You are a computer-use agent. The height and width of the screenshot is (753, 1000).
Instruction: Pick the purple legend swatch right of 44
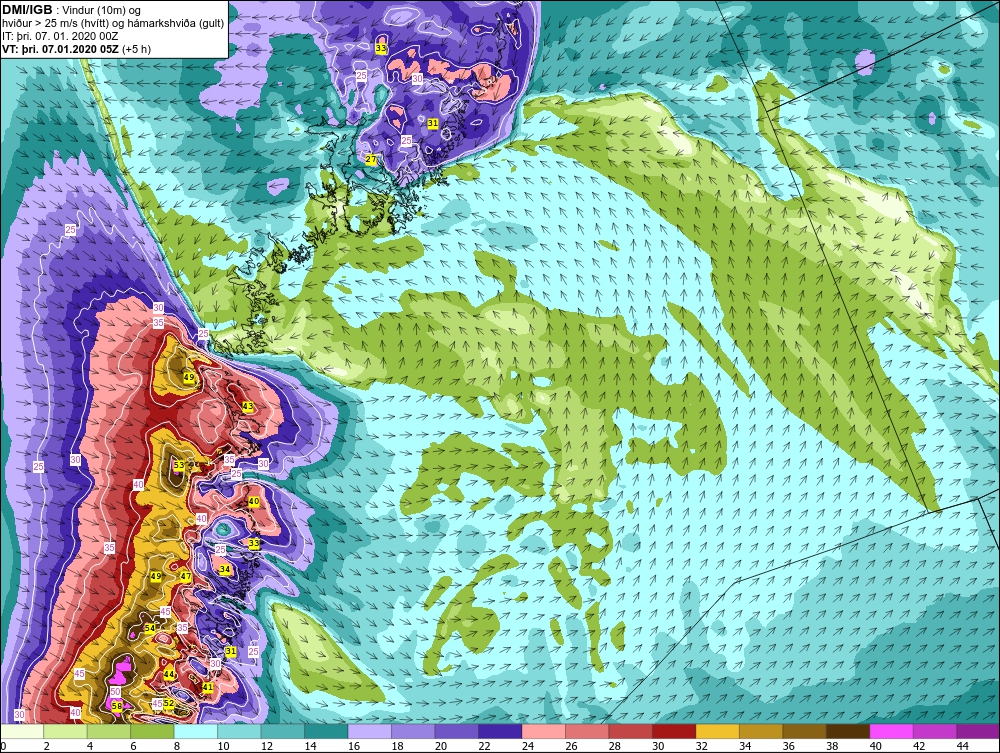click(x=978, y=731)
